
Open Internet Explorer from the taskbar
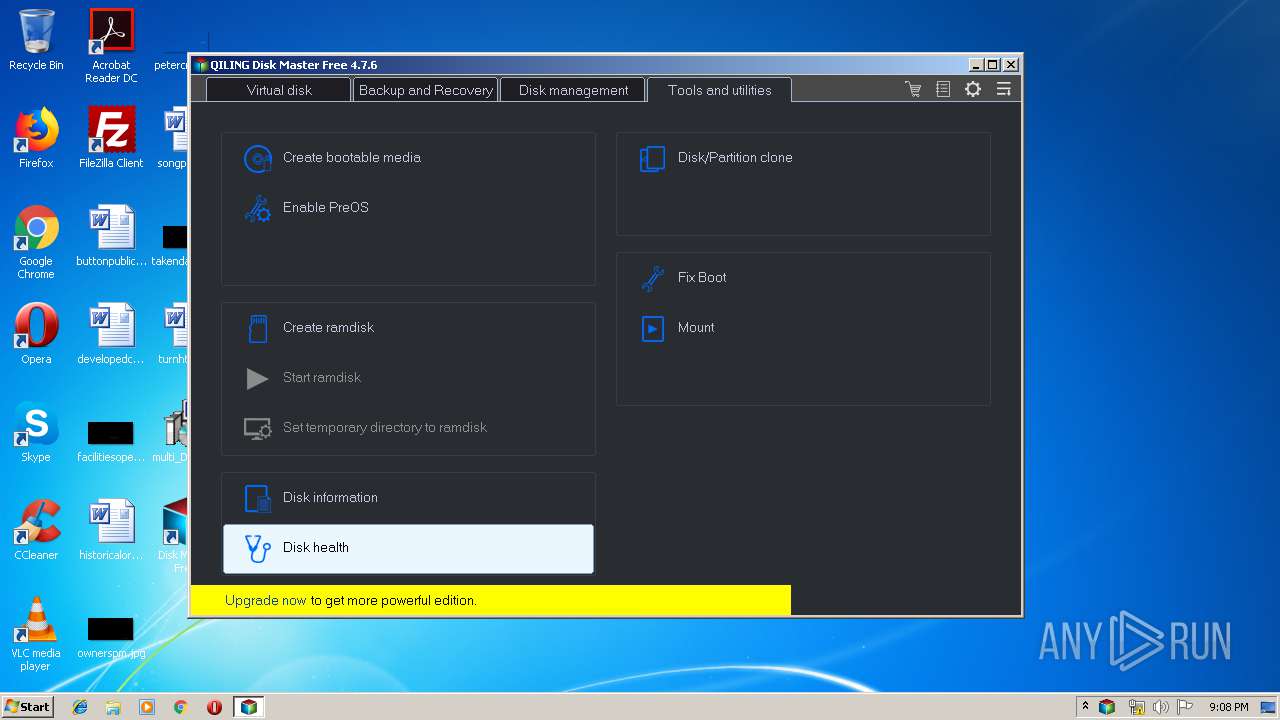[80, 707]
